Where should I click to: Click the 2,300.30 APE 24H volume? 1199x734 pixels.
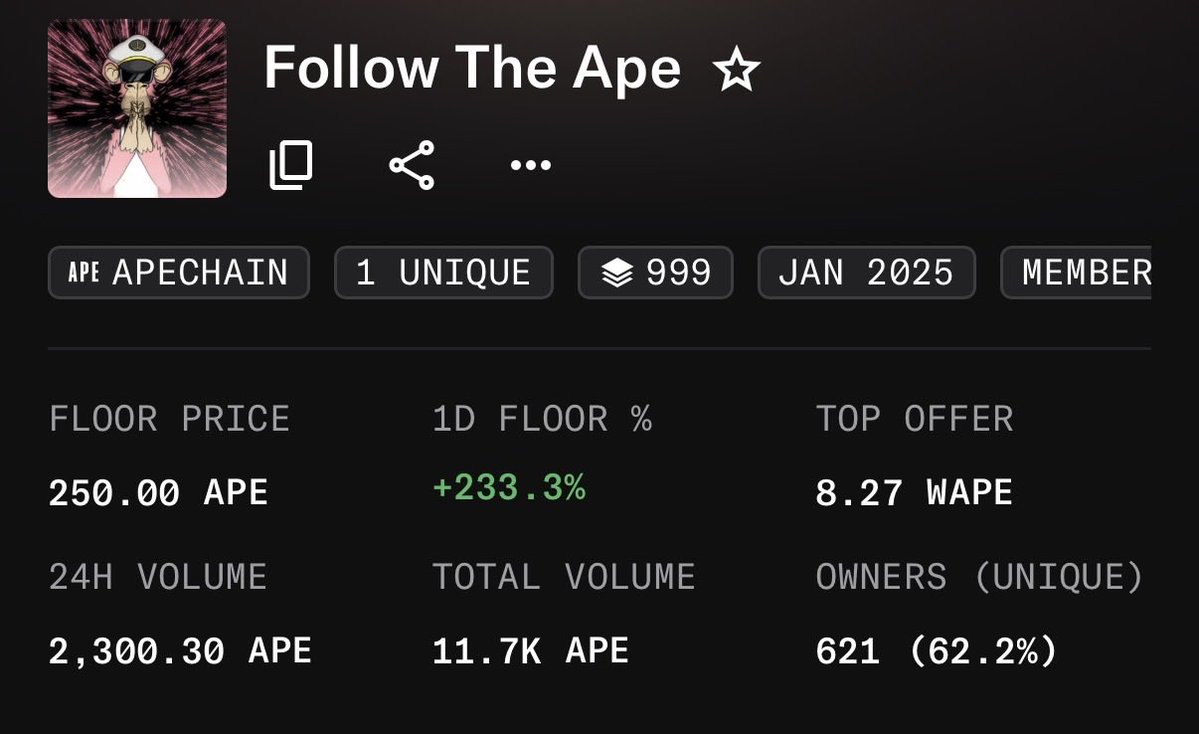point(180,651)
